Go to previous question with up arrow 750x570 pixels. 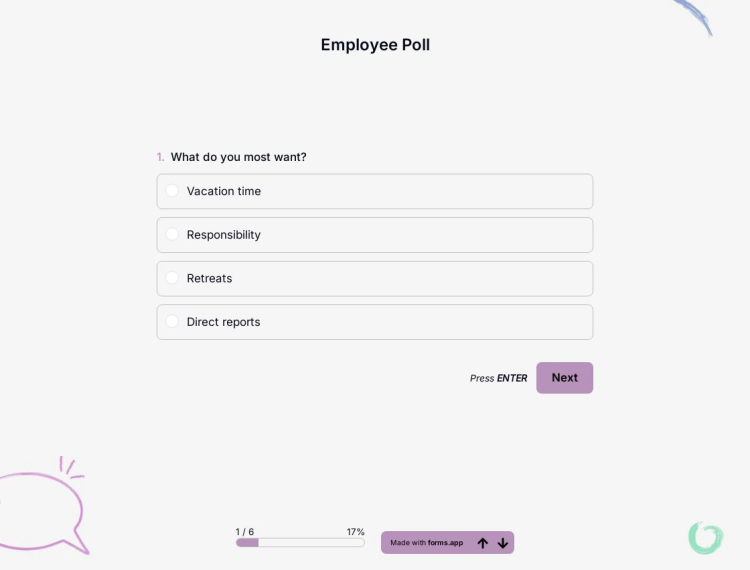[x=483, y=543]
